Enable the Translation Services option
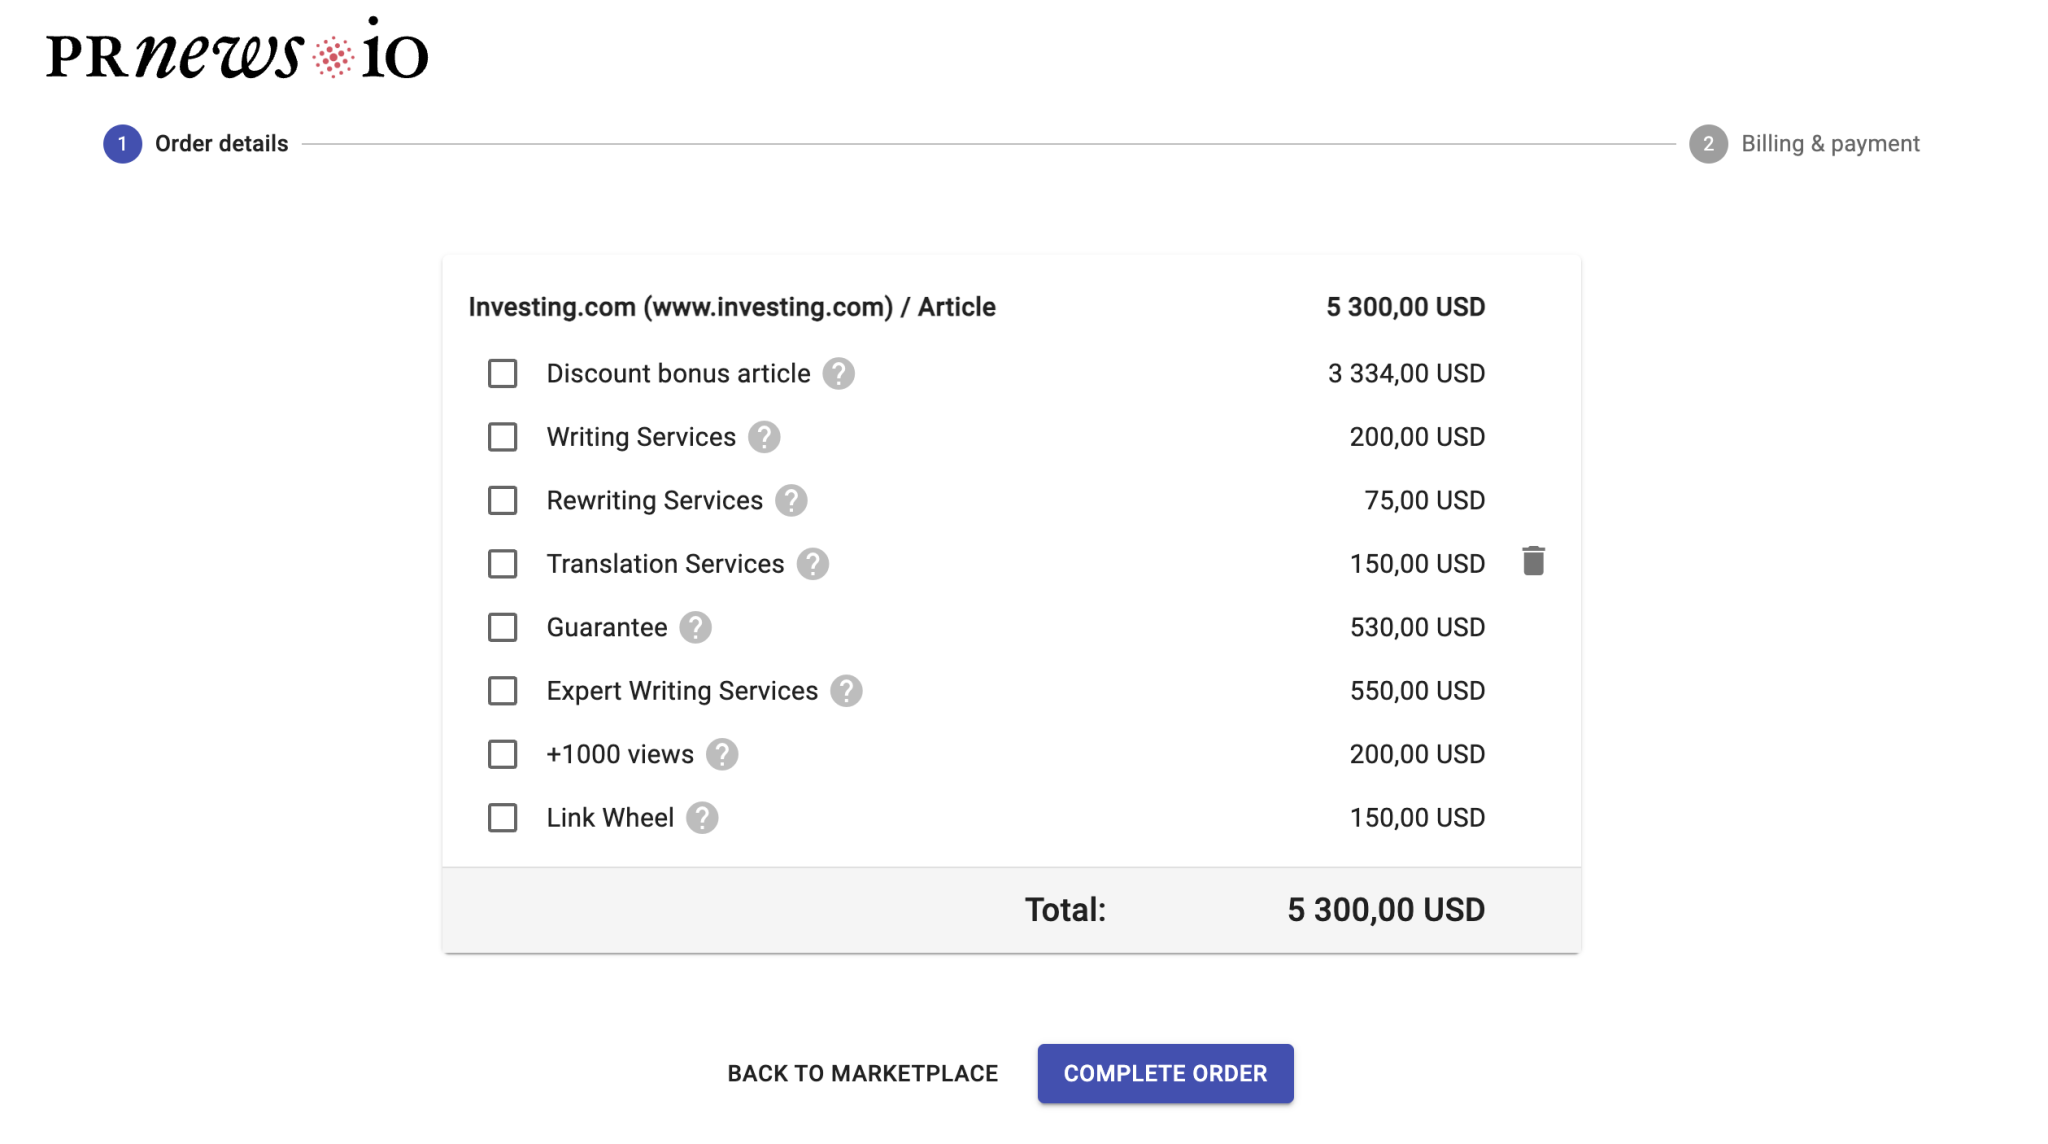Viewport: 2048px width, 1144px height. point(502,564)
